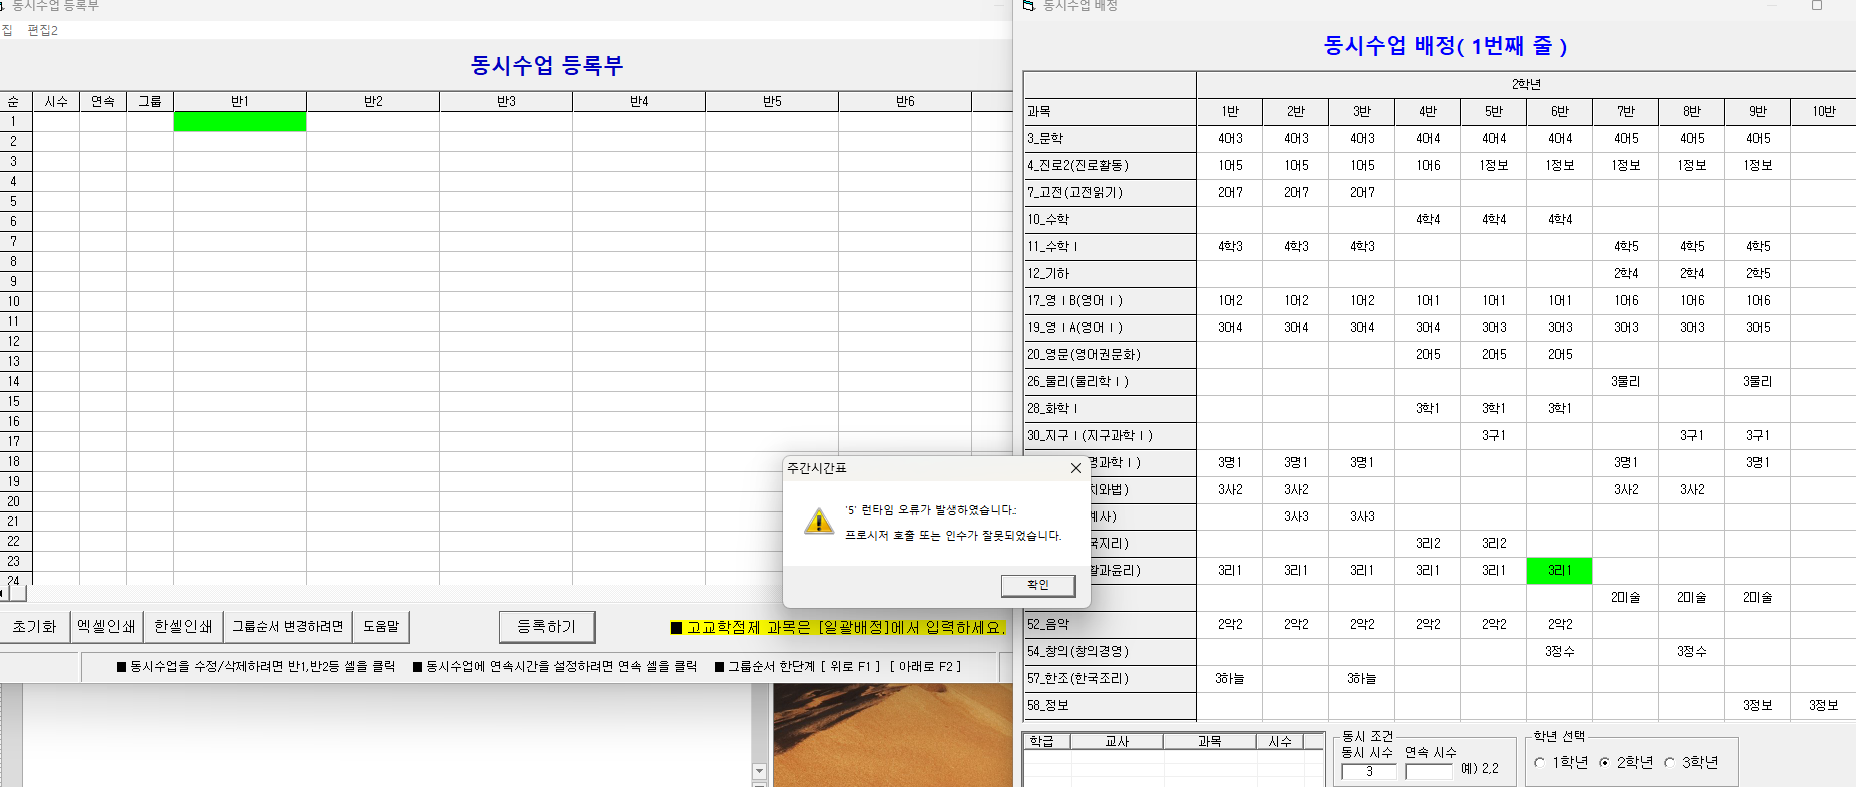
Task: Click the 반1 column header in 등록부
Action: [240, 101]
